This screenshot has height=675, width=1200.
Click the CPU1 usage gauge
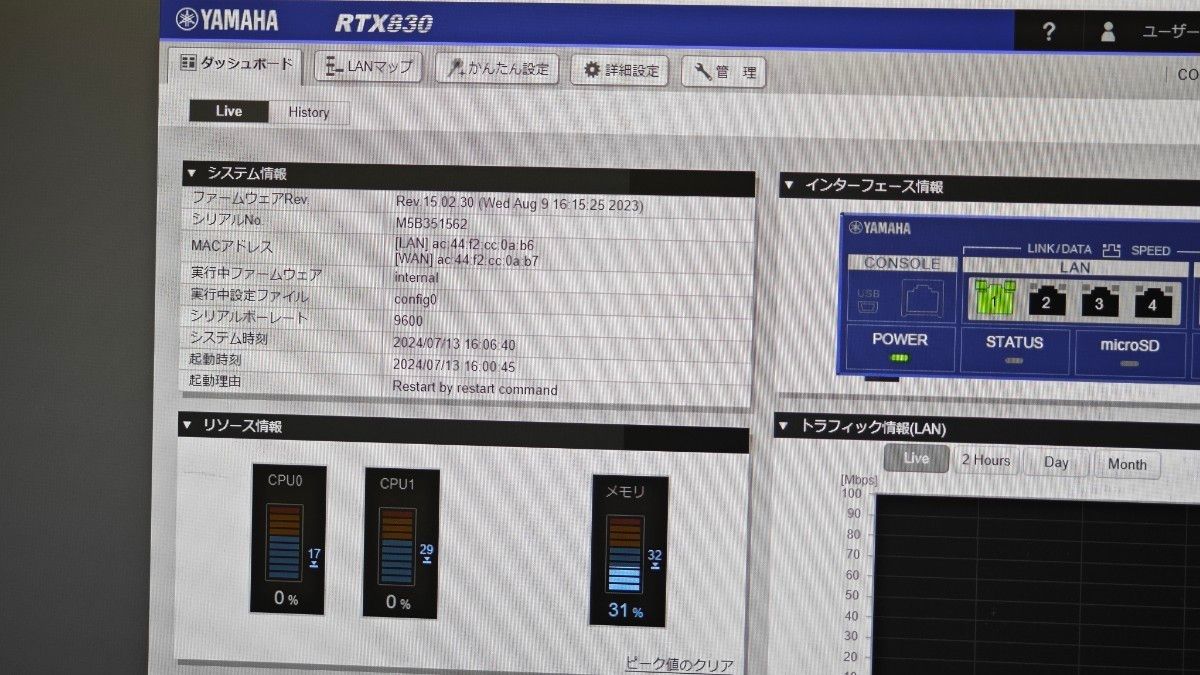[x=400, y=543]
